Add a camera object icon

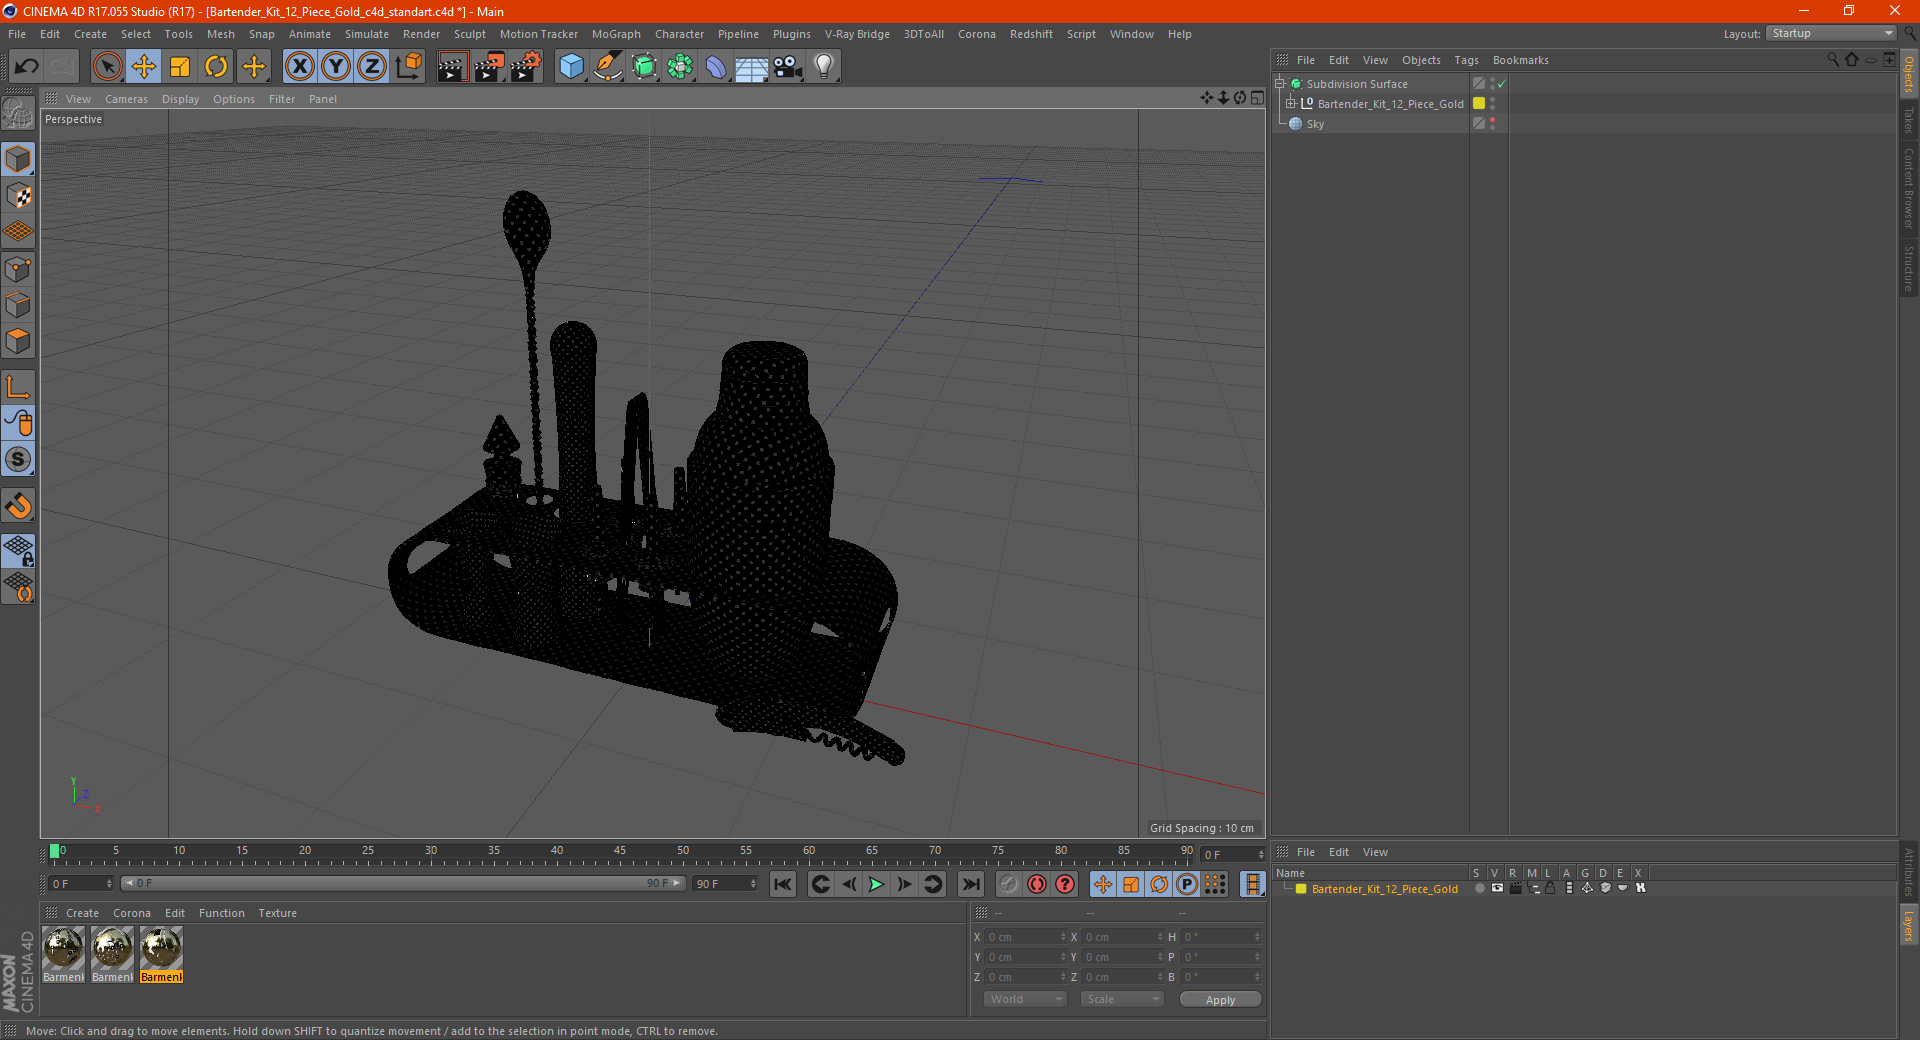click(x=788, y=67)
